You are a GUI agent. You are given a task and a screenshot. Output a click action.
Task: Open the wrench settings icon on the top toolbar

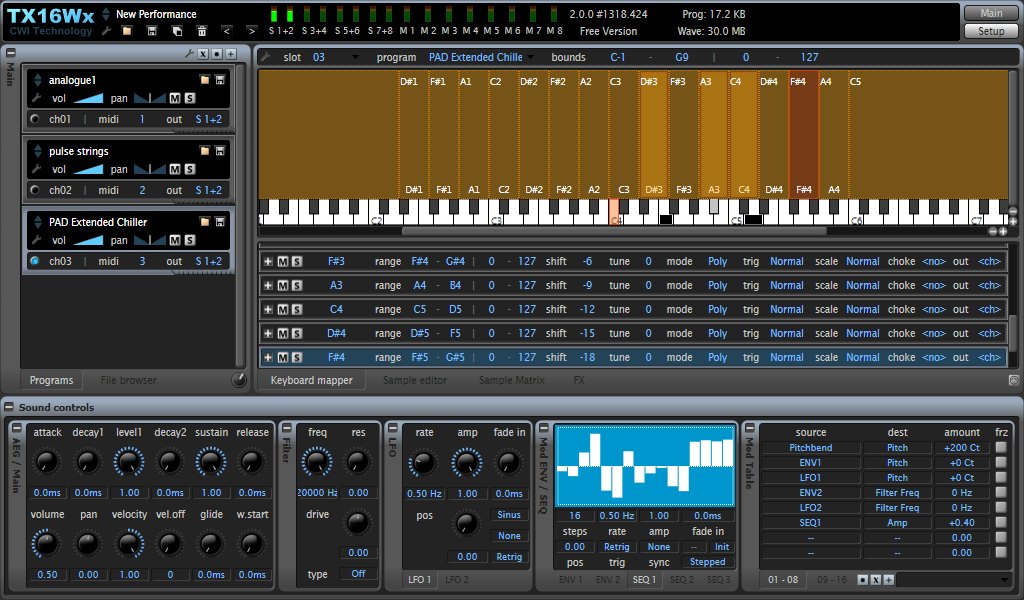tap(107, 31)
